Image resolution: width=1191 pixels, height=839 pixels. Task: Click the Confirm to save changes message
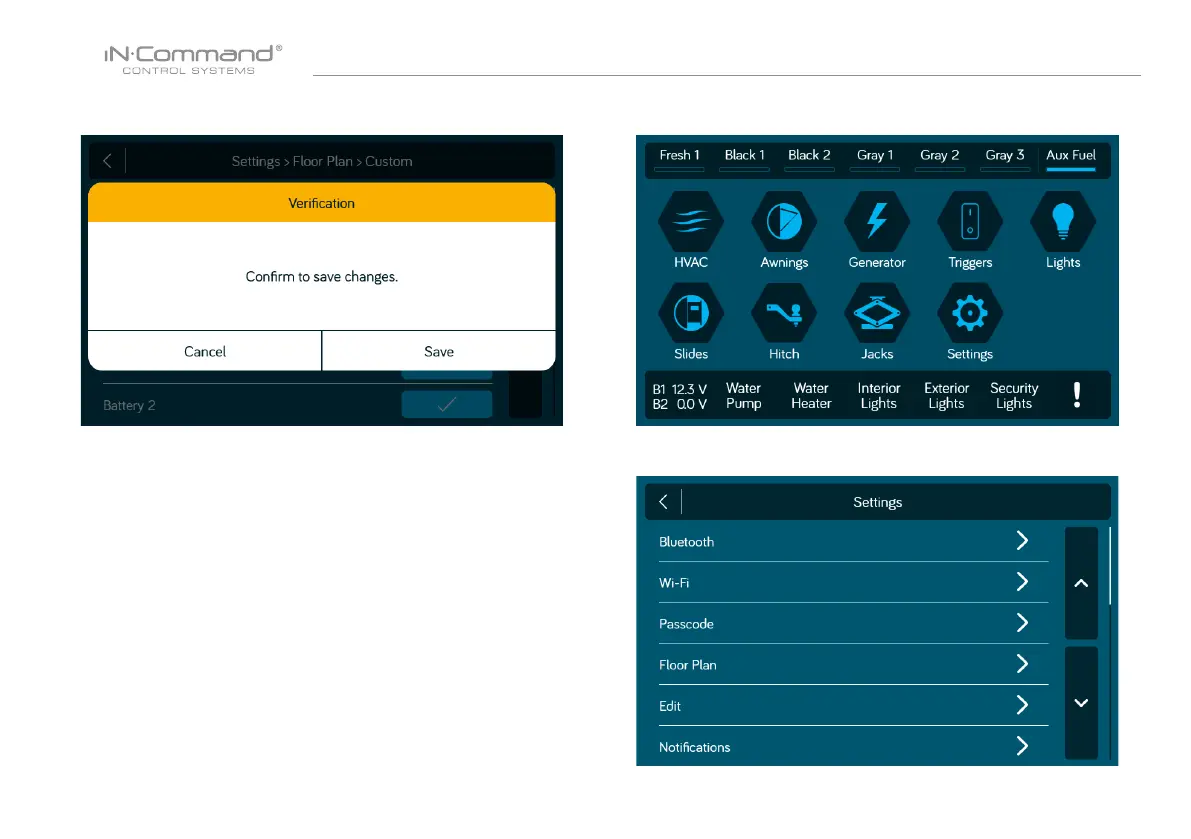(x=321, y=276)
